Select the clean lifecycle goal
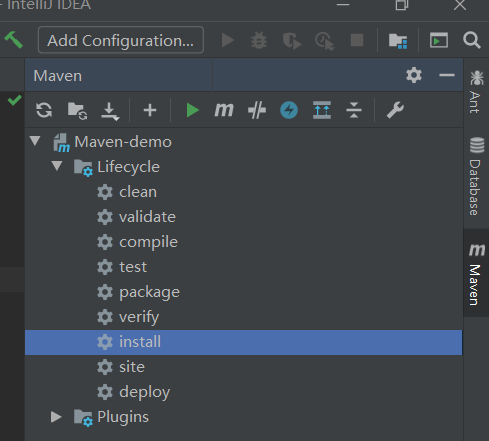 (x=138, y=192)
